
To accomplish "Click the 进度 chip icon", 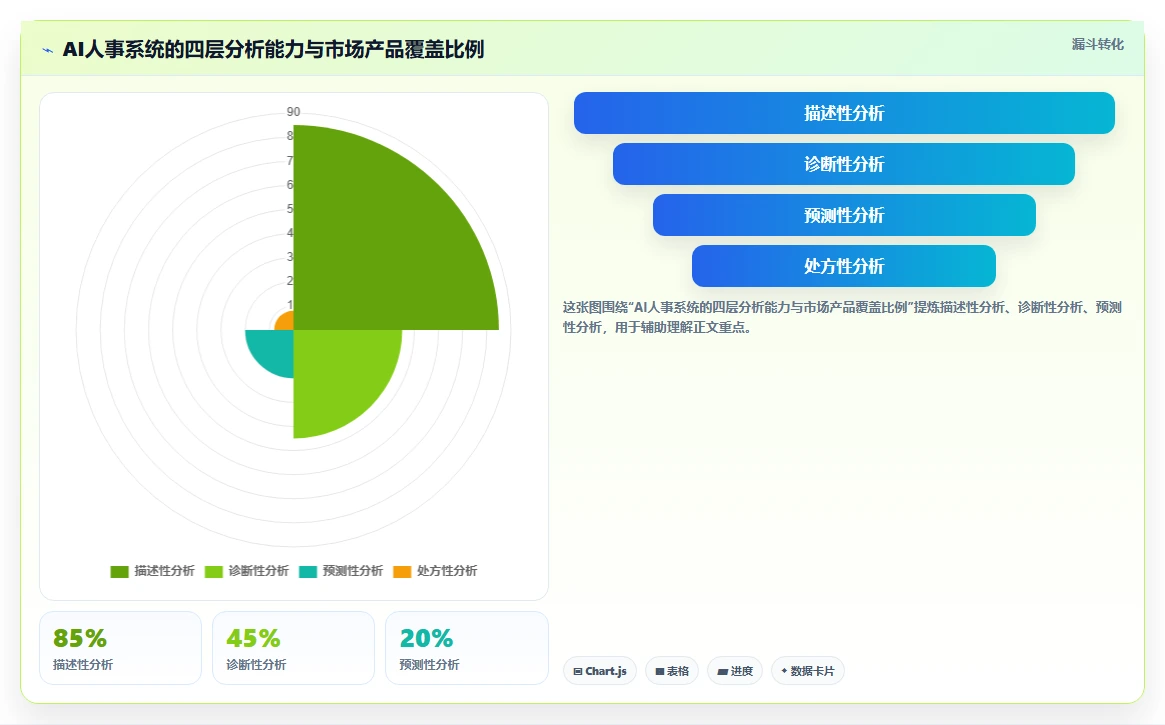I will 722,672.
